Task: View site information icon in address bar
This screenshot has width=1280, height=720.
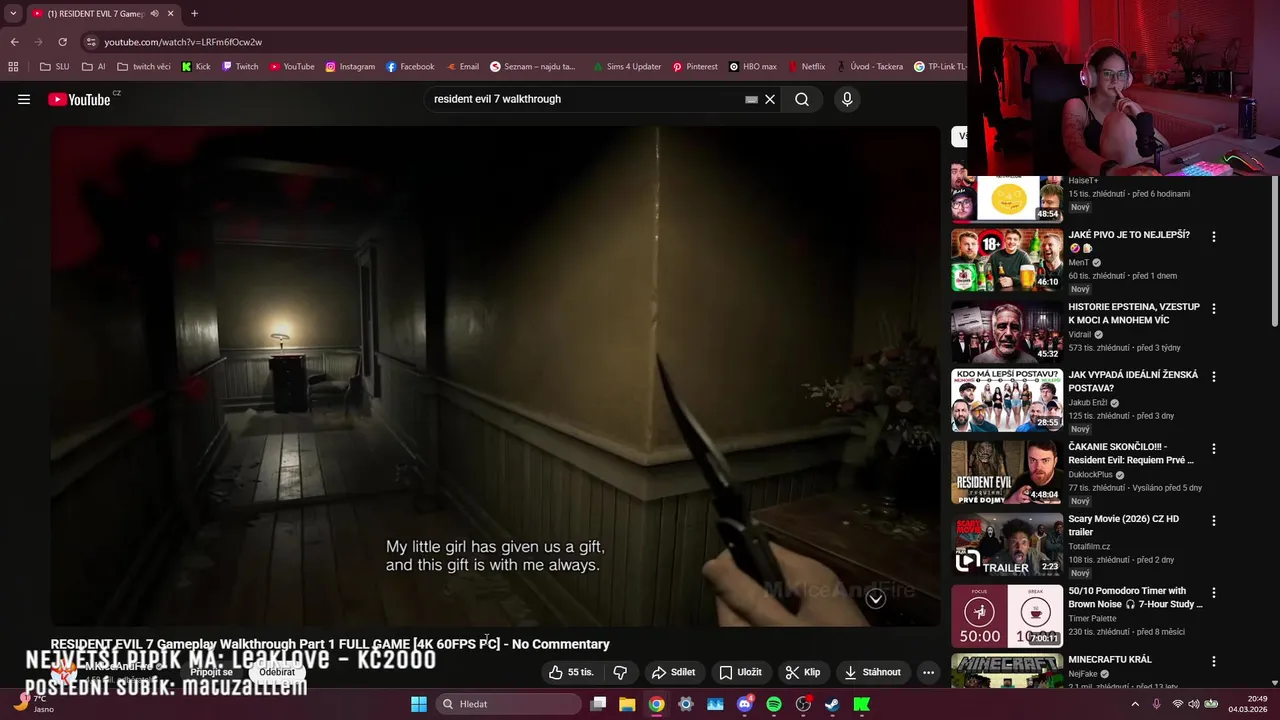Action: (x=91, y=42)
